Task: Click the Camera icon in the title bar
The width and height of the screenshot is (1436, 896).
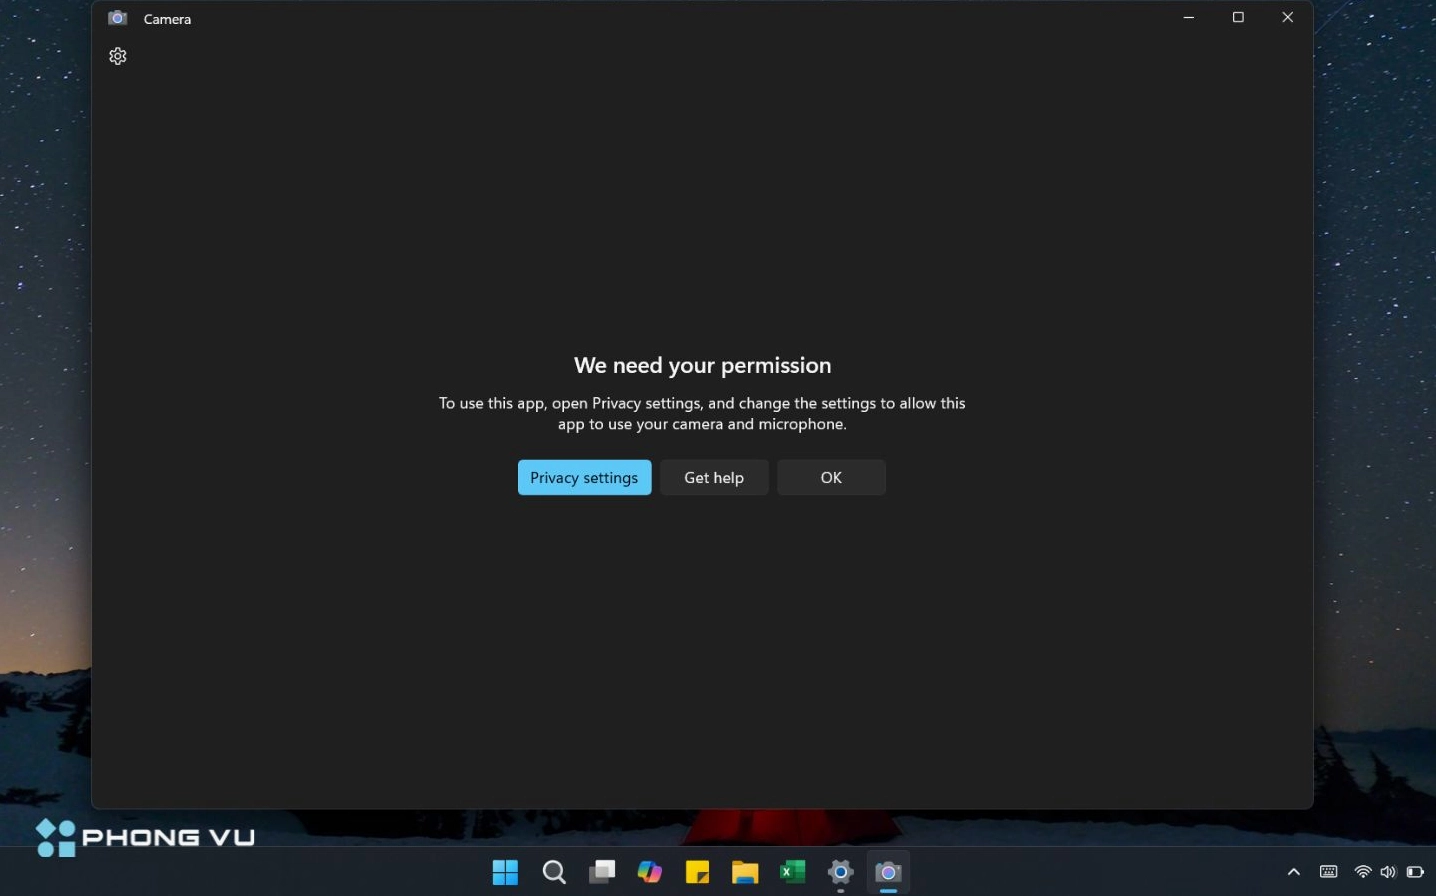Action: coord(117,17)
